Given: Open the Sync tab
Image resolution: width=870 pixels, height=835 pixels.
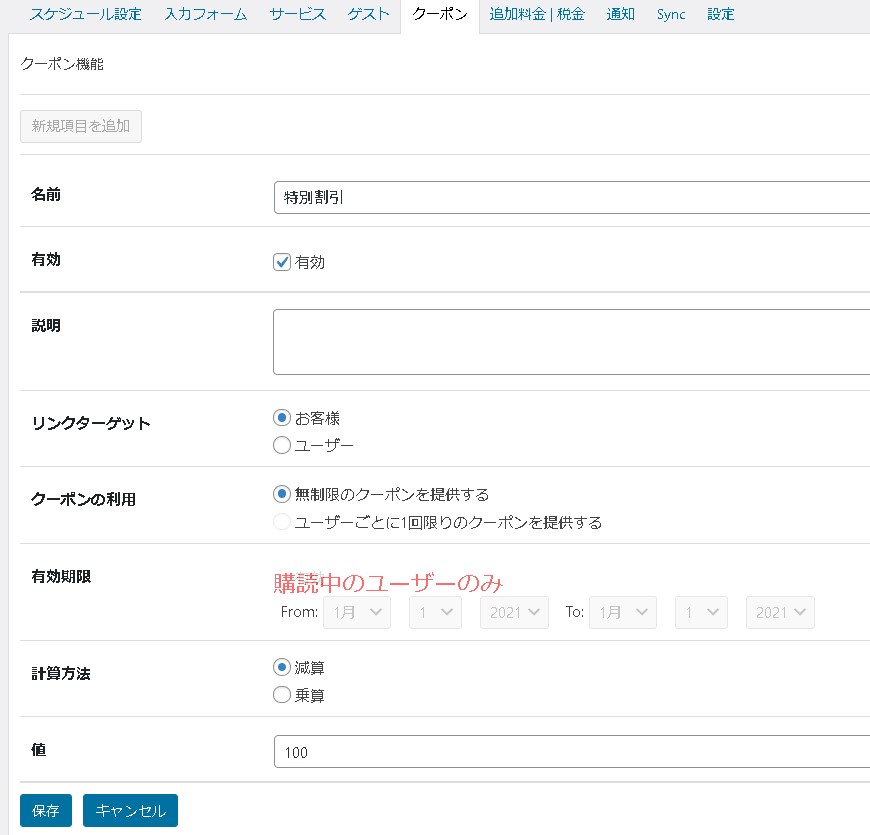Looking at the screenshot, I should (x=671, y=15).
